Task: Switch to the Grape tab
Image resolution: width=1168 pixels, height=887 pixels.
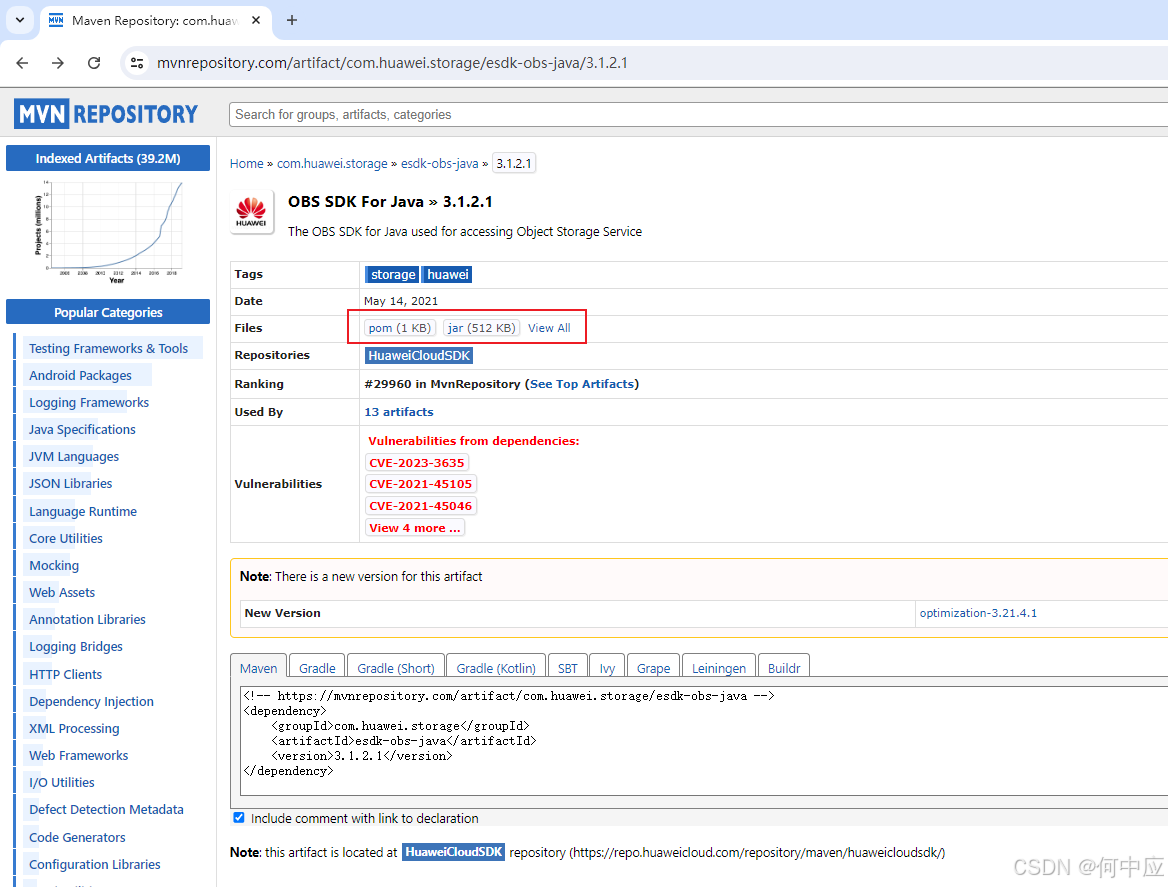Action: click(653, 668)
